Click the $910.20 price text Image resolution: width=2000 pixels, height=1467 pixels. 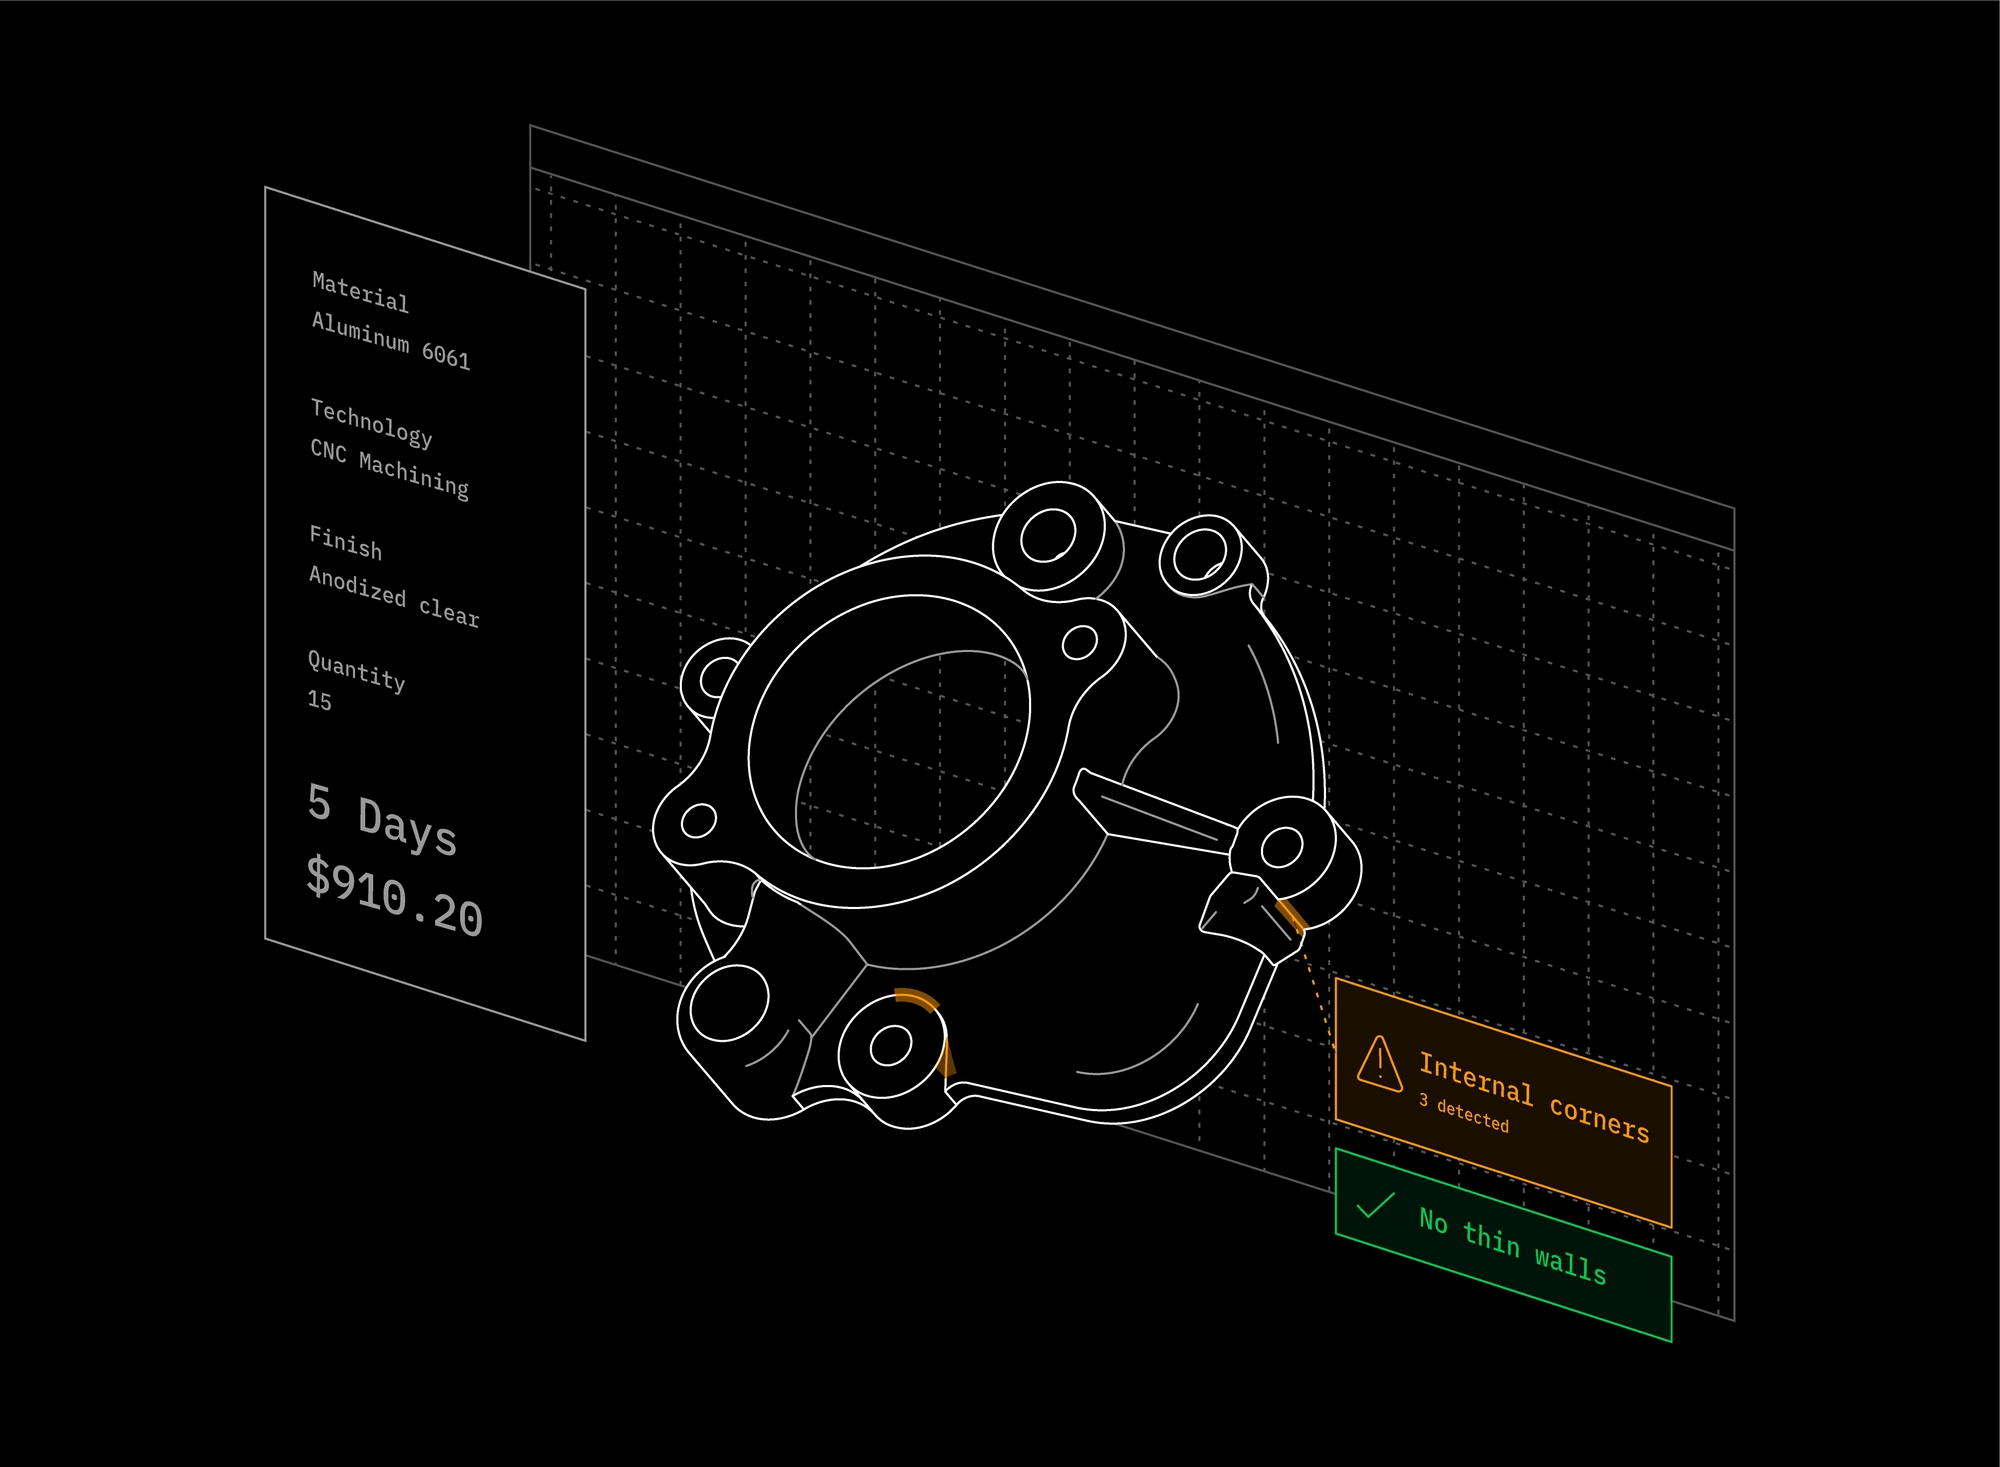coord(394,897)
